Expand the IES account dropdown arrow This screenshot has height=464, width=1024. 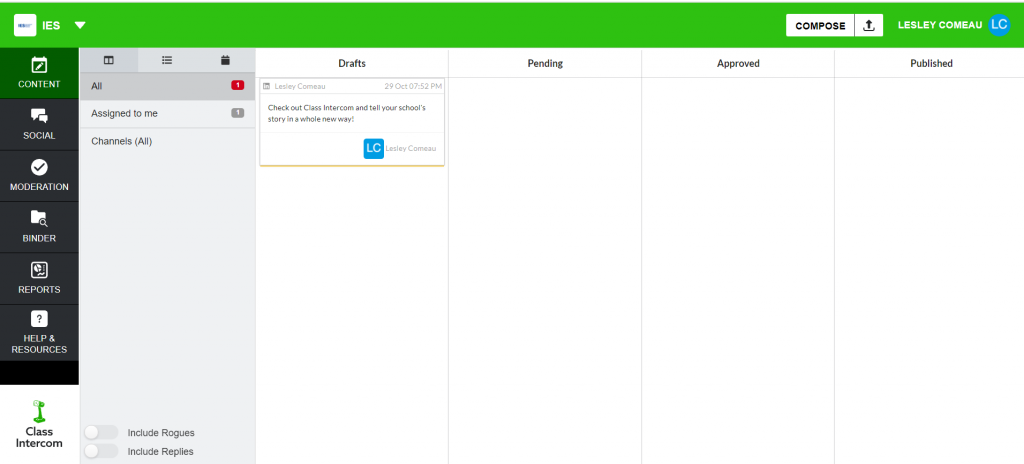80,25
